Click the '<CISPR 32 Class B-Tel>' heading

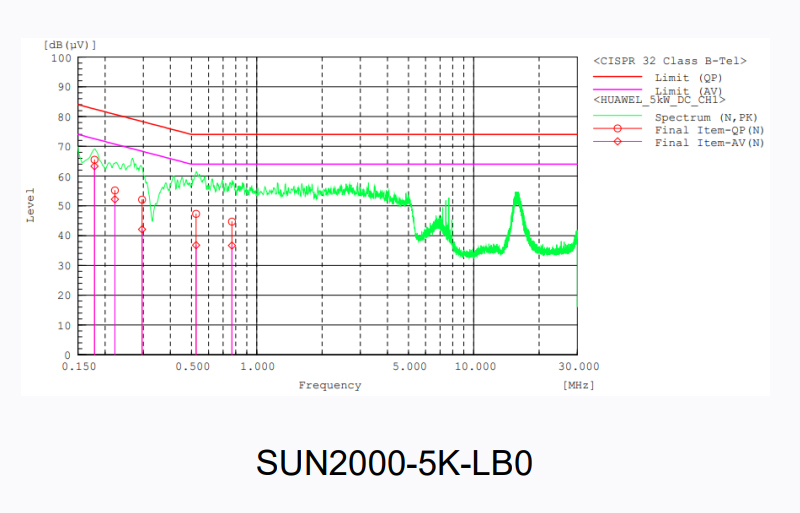click(670, 61)
